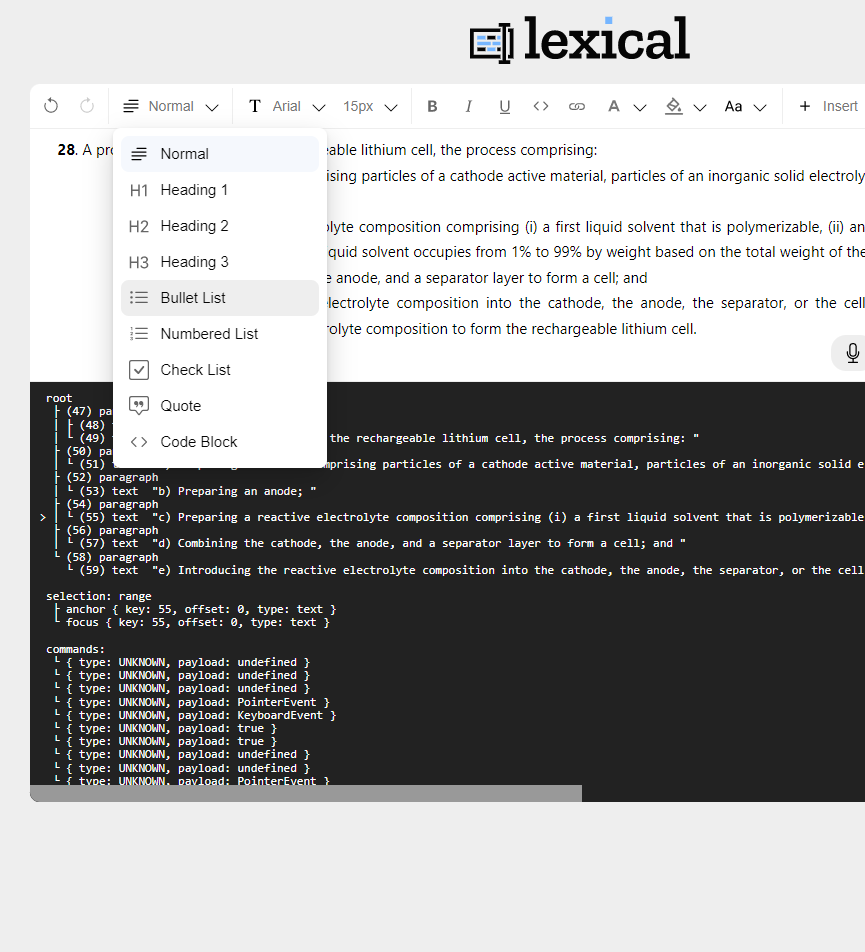The image size is (865, 952).
Task: Open the font family dropdown showing Arial
Action: [285, 106]
